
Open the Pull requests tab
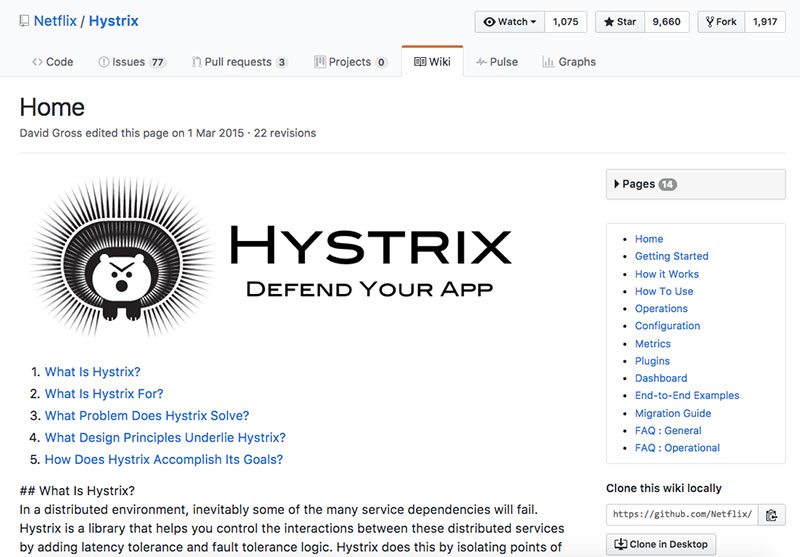pos(239,62)
